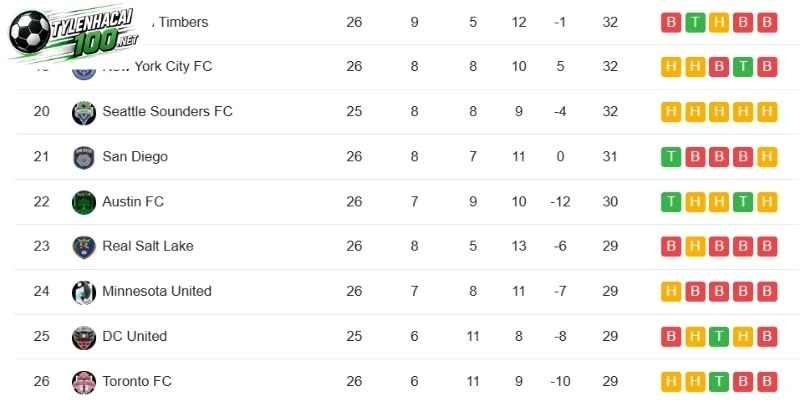Open the Minnesota United team link
The height and width of the screenshot is (400, 800).
tap(157, 291)
